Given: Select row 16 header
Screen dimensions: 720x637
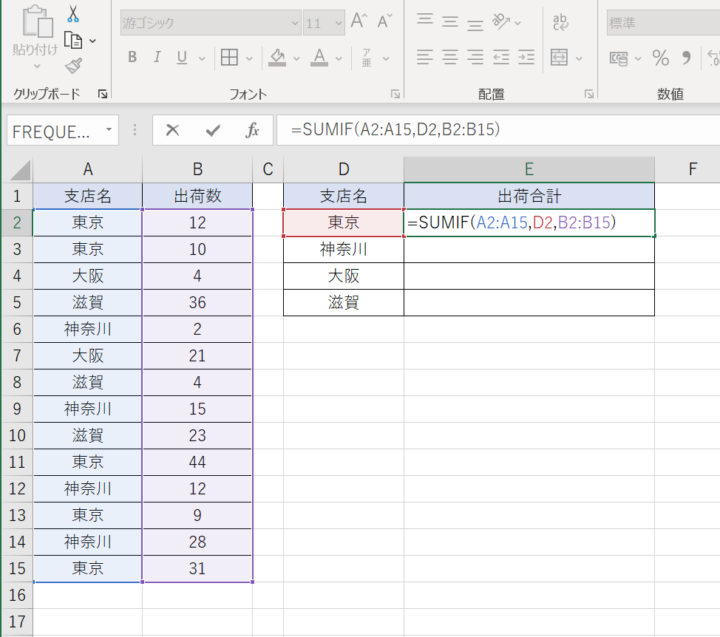Looking at the screenshot, I should [x=17, y=595].
